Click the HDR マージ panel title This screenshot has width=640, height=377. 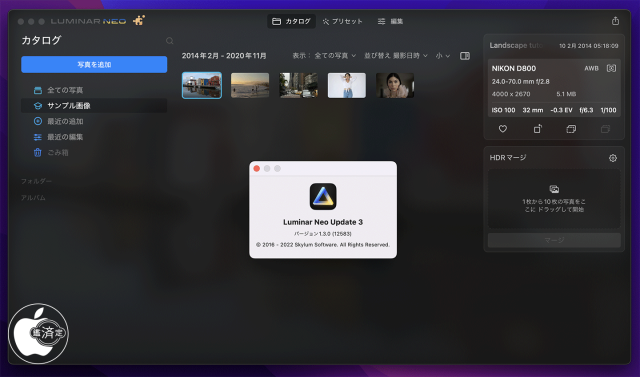[x=508, y=157]
